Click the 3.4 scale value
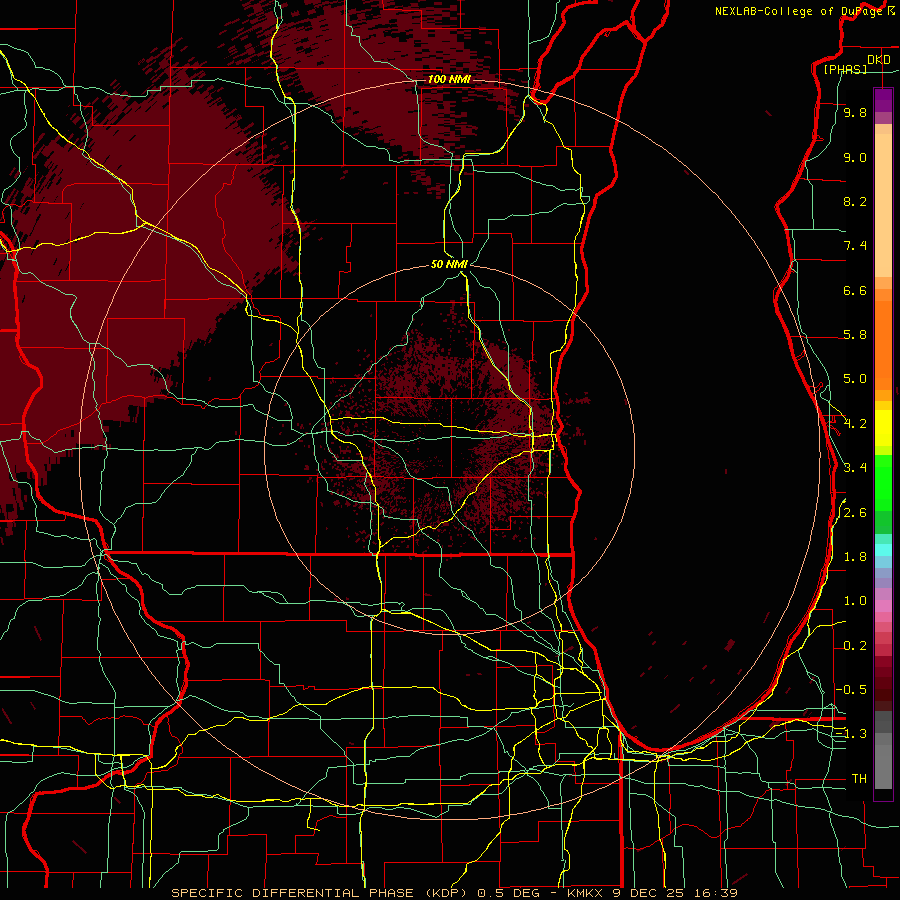The image size is (900, 900). click(x=855, y=468)
